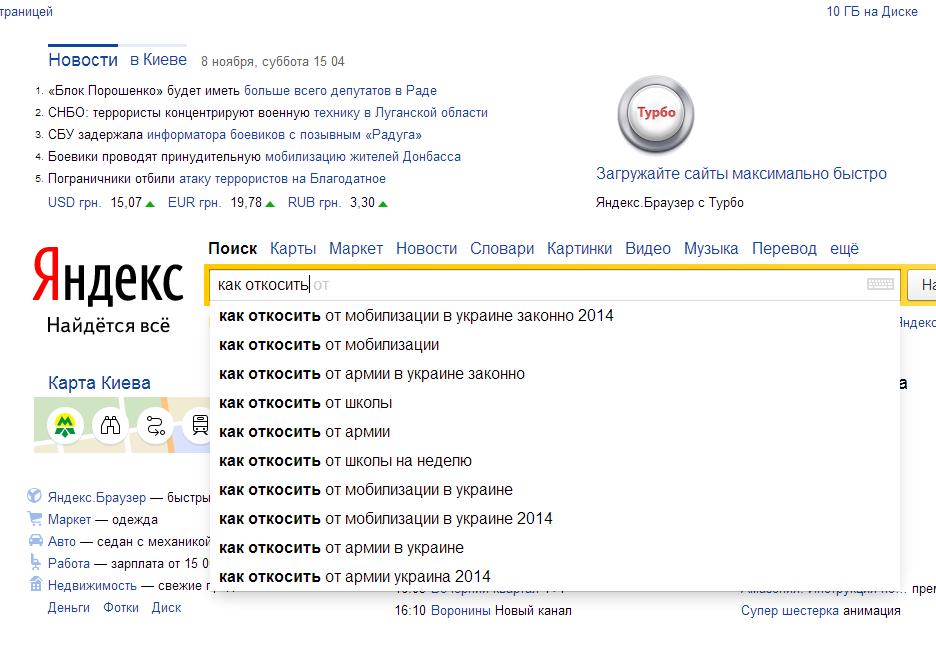Screen dimensions: 936x667
Task: Open the Недвижимость link
Action: (x=92, y=586)
